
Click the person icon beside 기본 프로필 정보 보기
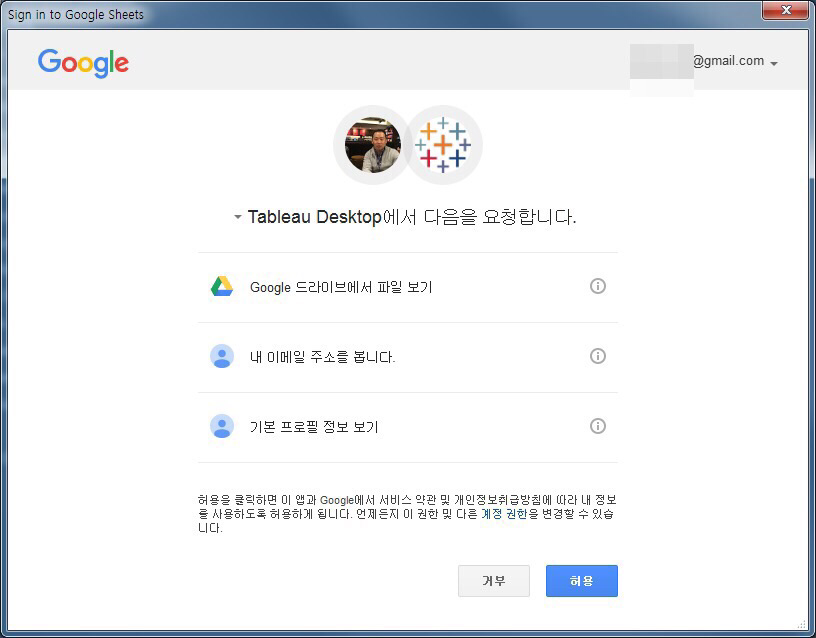click(222, 427)
